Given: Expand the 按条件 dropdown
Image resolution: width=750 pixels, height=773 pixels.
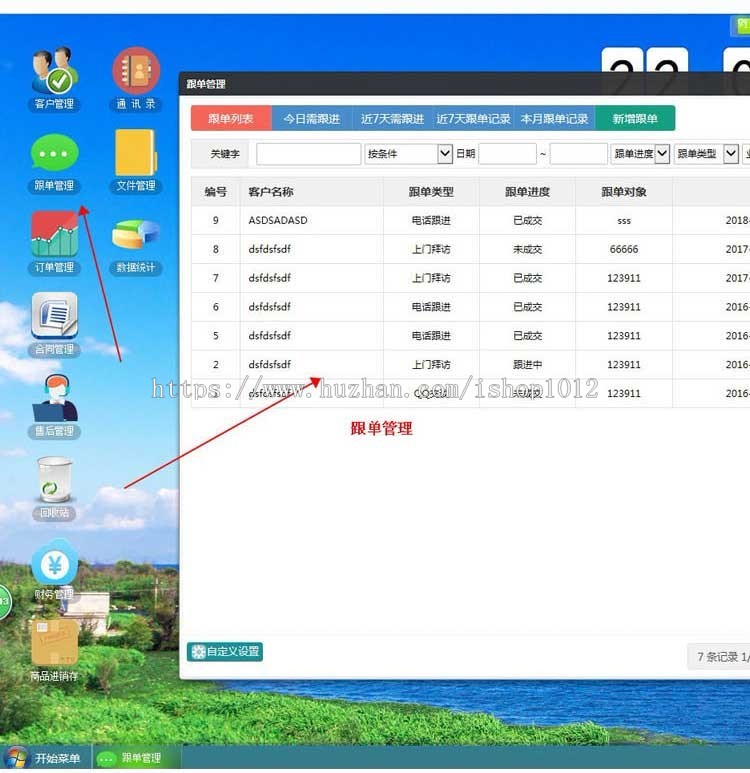Looking at the screenshot, I should click(x=408, y=154).
